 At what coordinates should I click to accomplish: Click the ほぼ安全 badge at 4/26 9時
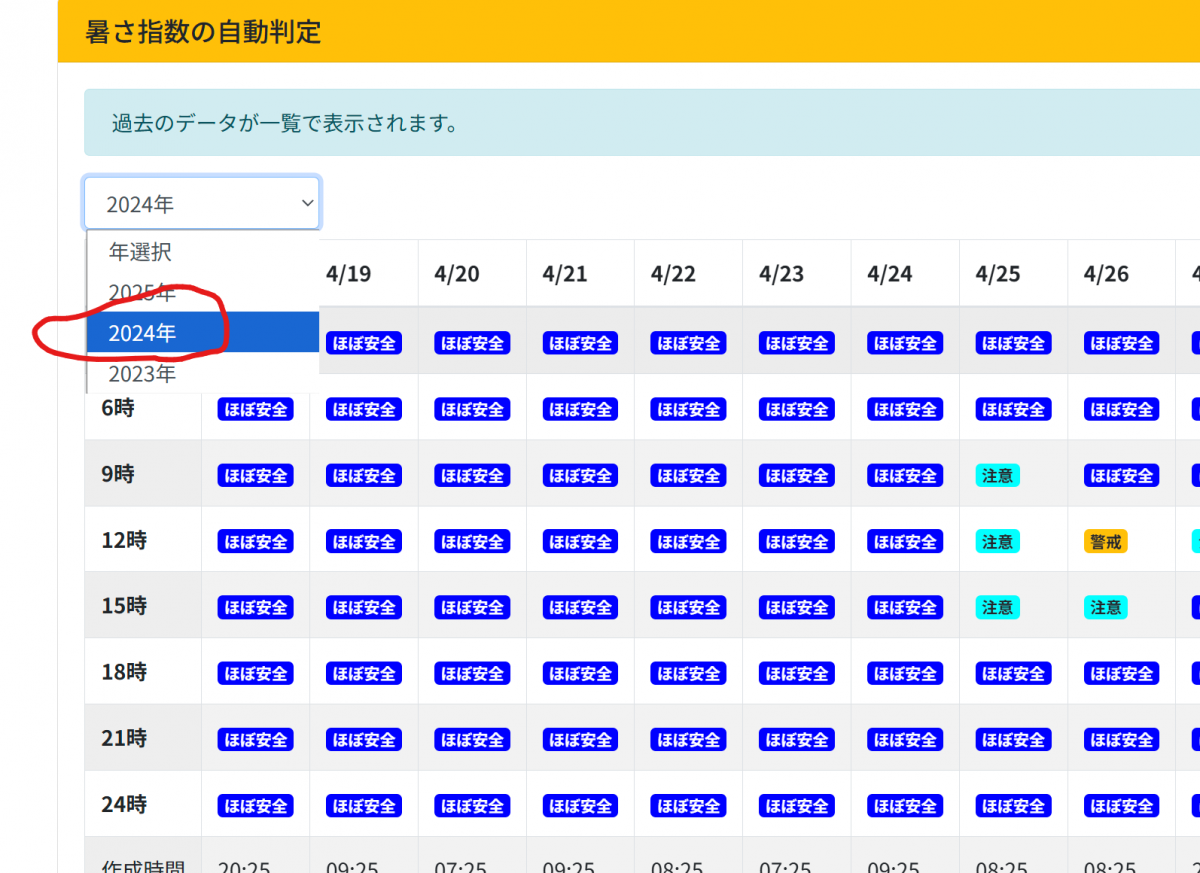coord(1121,475)
